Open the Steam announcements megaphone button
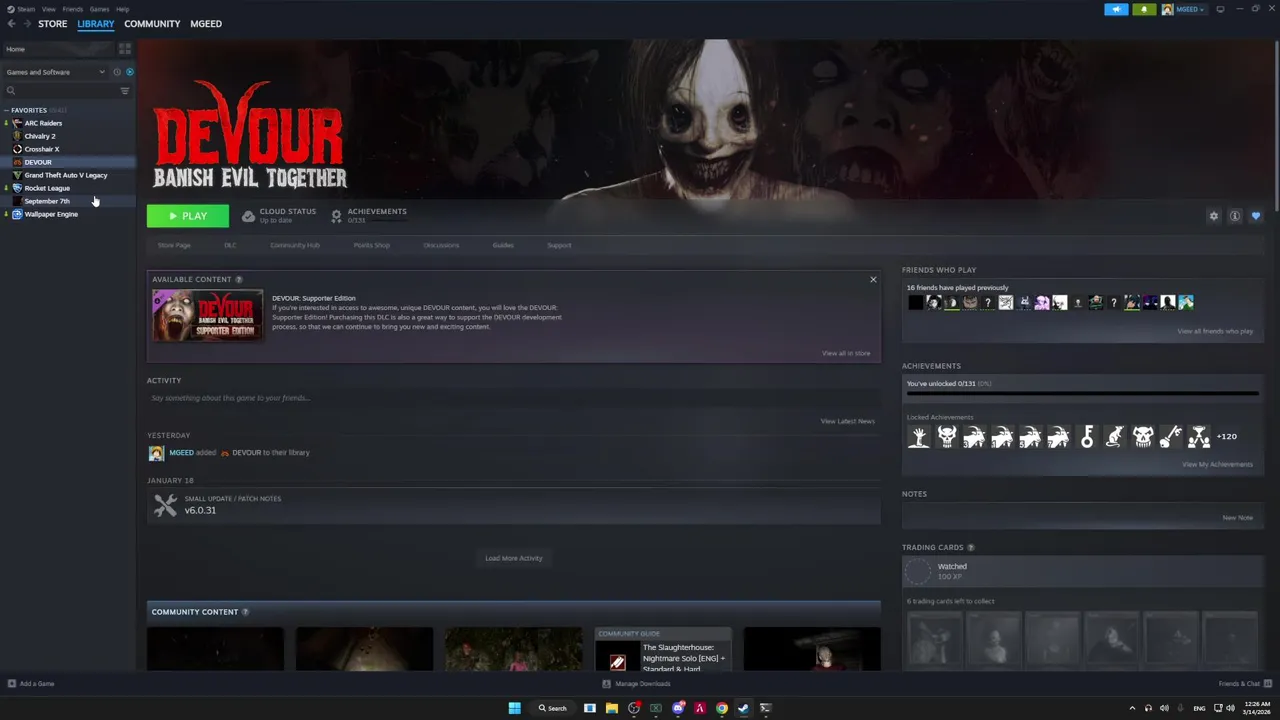Screen dimensions: 1280x720 click(1116, 9)
